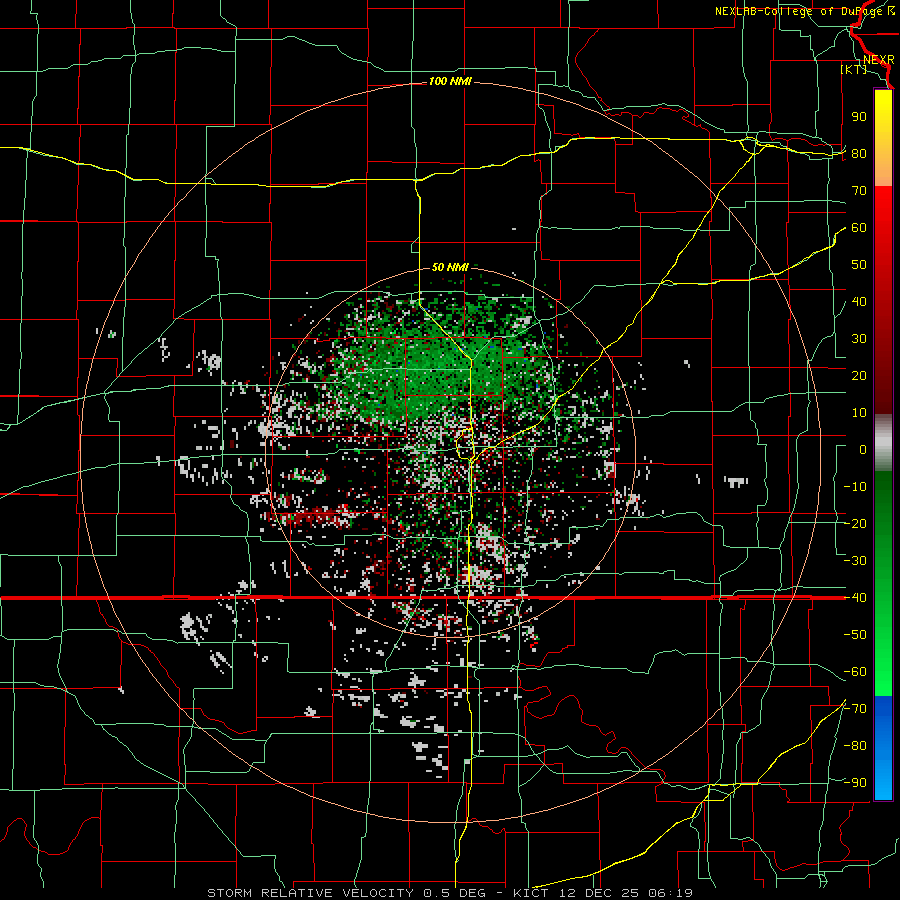Click the -50 value on the velocity scale
Screen dimensions: 900x900
point(855,635)
